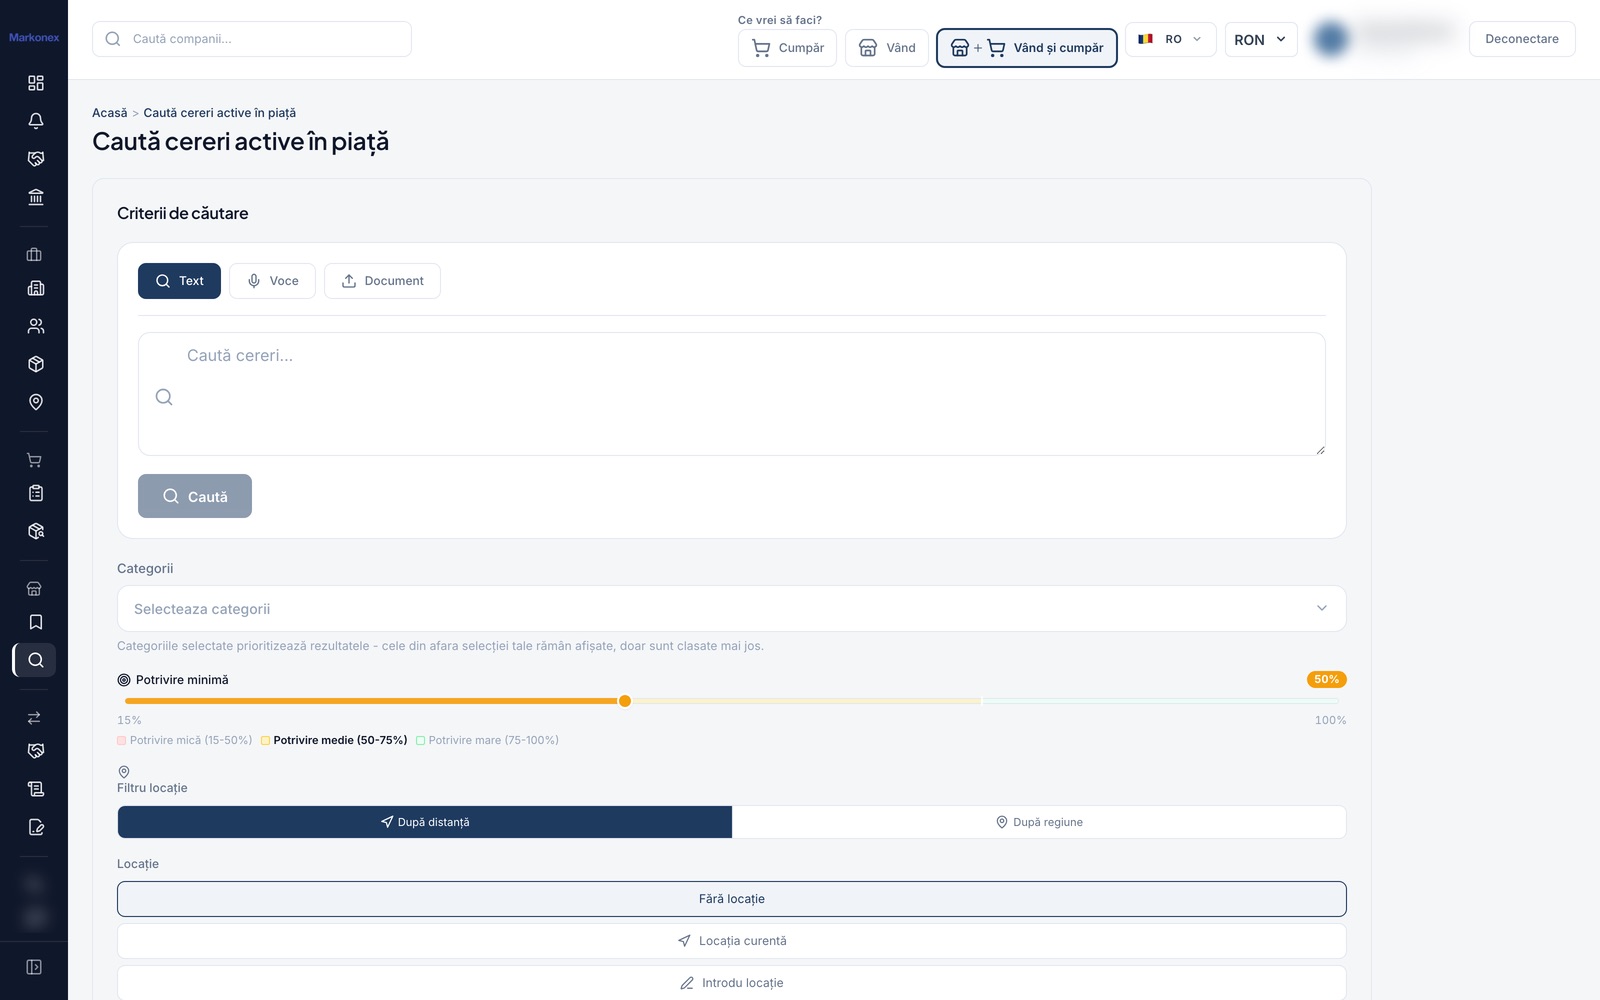Open the scroll document icon in sidebar
This screenshot has height=1000, width=1600.
[36, 789]
